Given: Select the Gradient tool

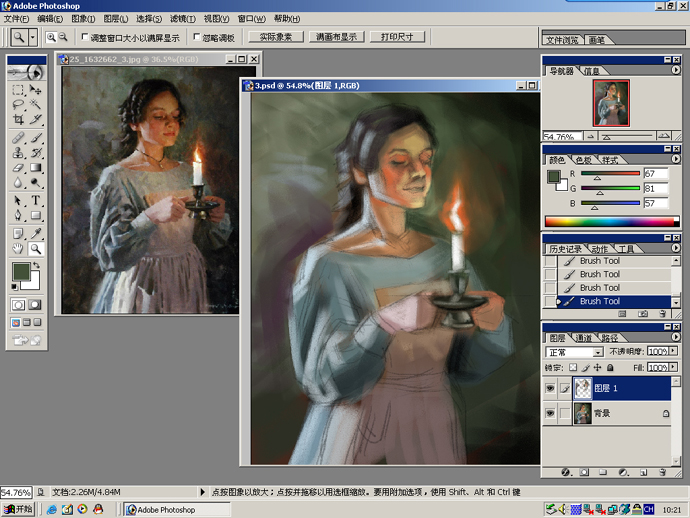Looking at the screenshot, I should point(35,167).
